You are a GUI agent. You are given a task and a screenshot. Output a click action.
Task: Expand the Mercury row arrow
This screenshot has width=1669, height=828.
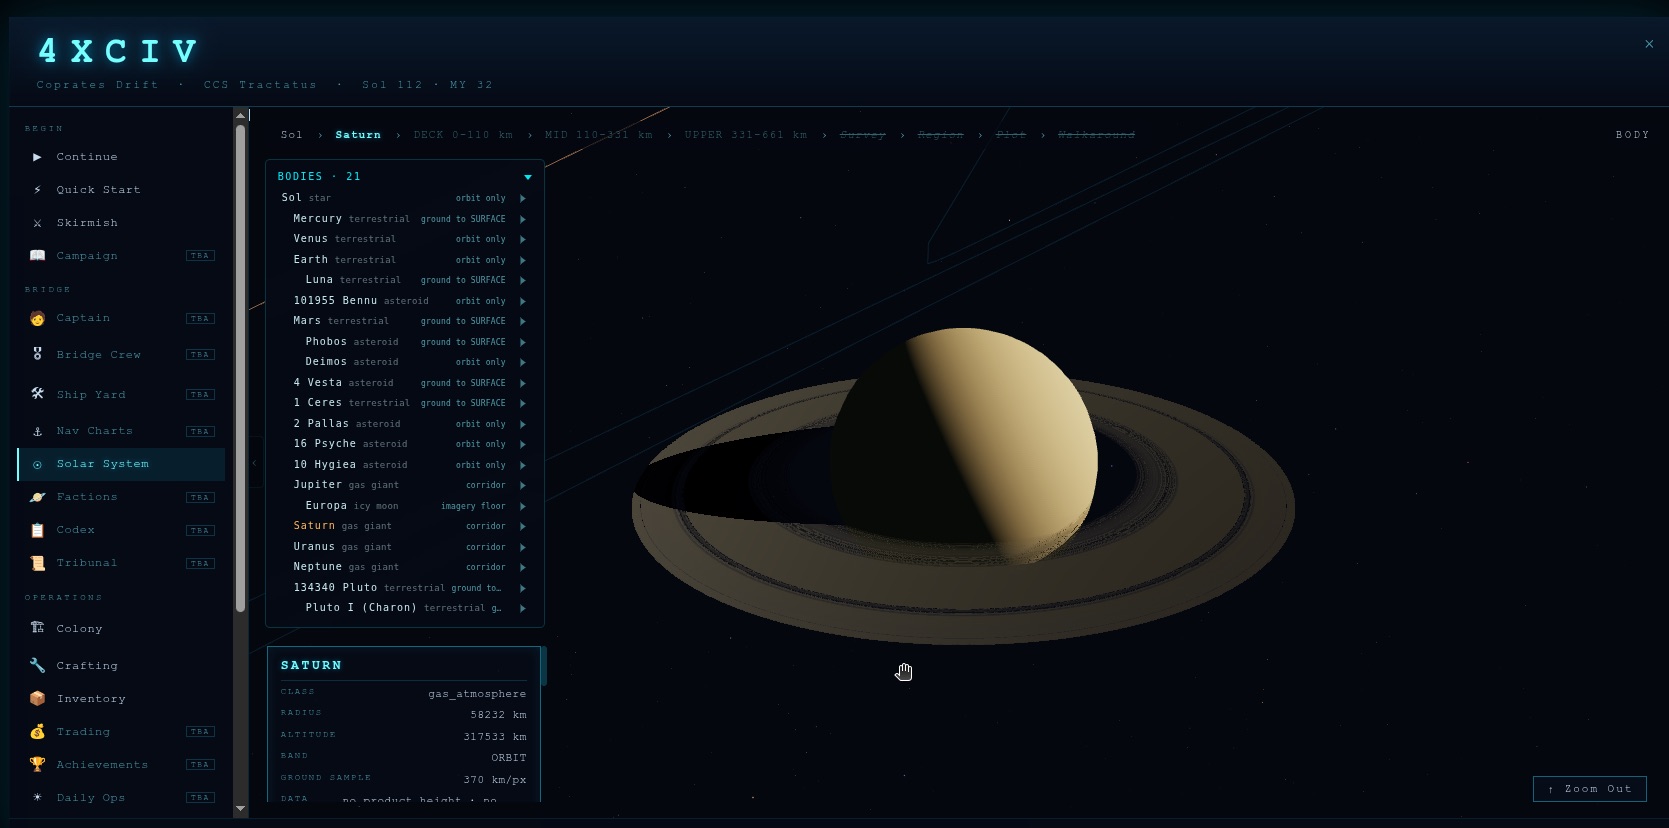point(523,219)
